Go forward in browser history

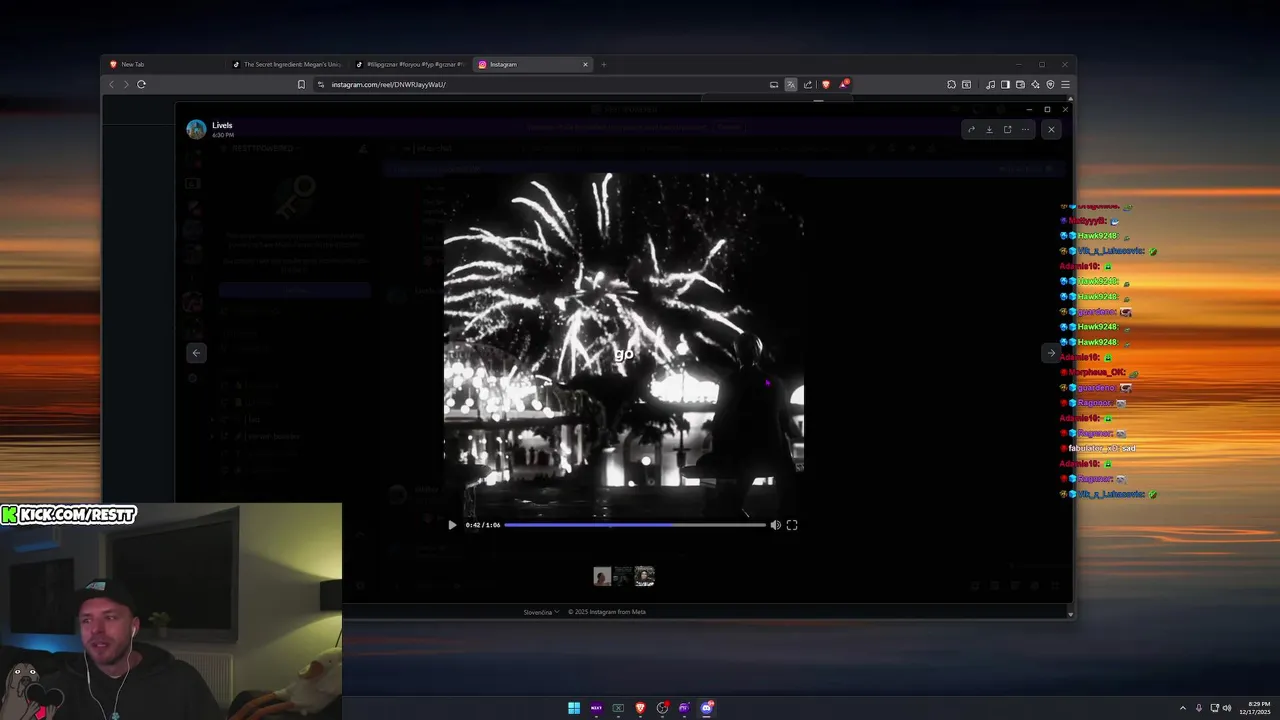[x=125, y=84]
